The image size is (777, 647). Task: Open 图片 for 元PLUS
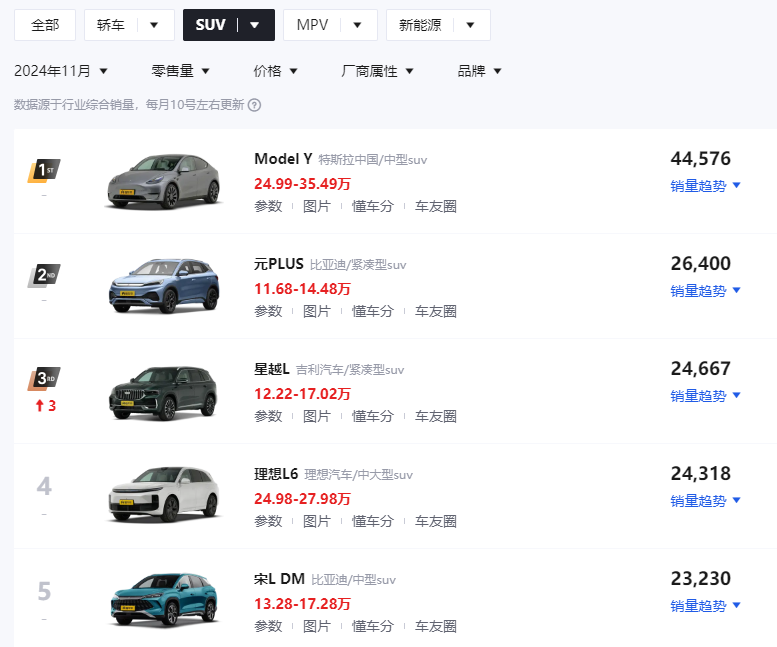[317, 311]
